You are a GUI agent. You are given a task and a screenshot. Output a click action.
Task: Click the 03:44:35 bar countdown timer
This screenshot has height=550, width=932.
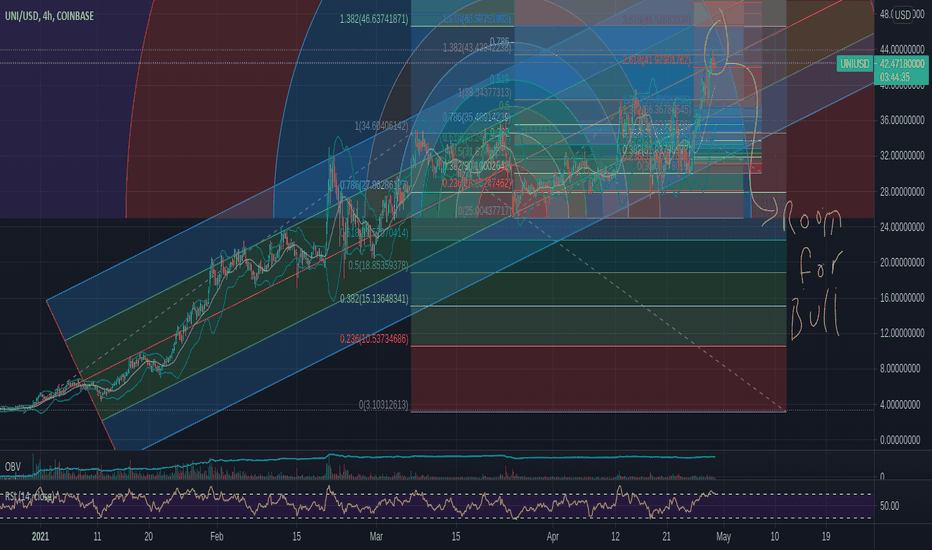pyautogui.click(x=895, y=77)
